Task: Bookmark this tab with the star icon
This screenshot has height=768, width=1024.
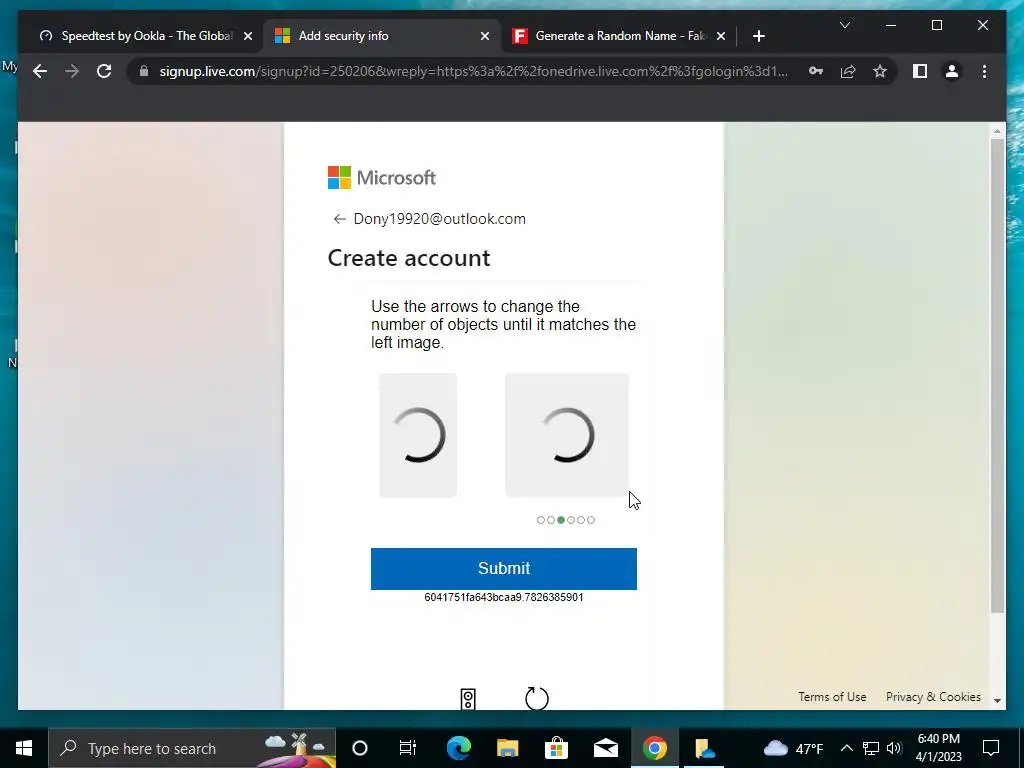Action: coord(880,71)
